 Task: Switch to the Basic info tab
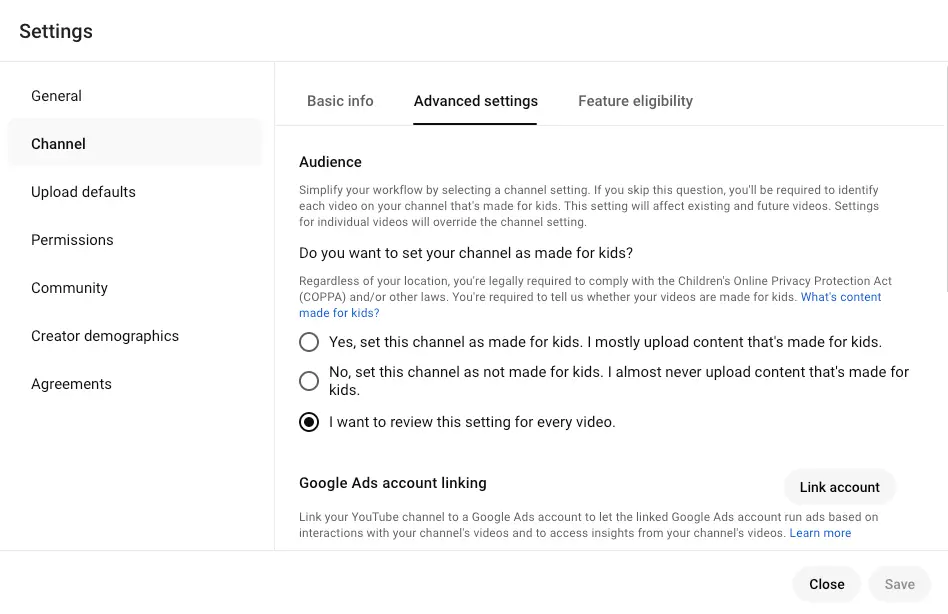coord(340,101)
